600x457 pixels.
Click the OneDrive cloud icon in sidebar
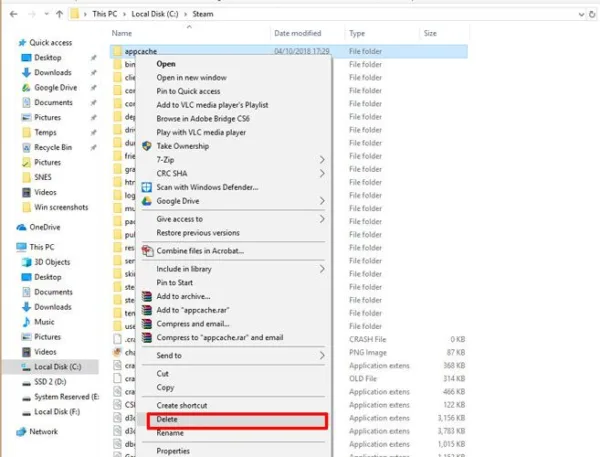click(21, 227)
